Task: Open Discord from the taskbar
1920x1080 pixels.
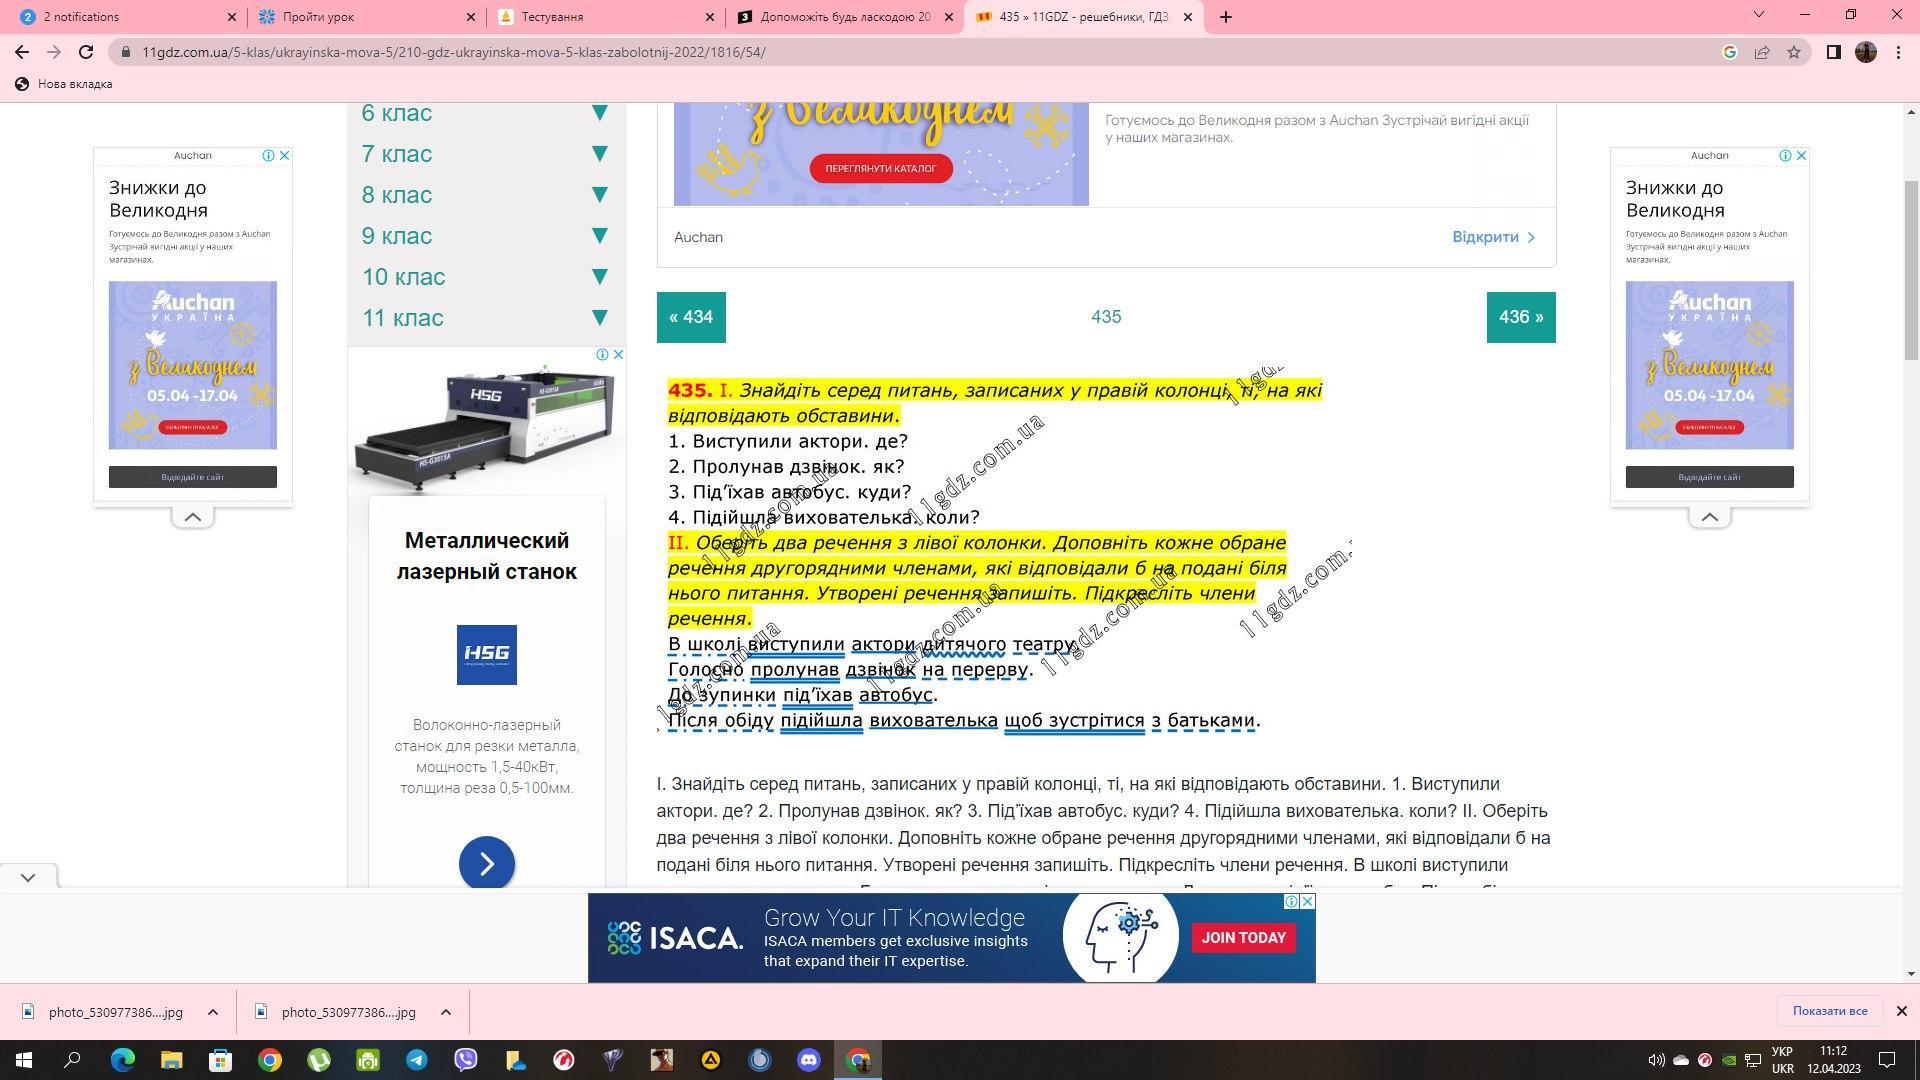Action: click(809, 1060)
